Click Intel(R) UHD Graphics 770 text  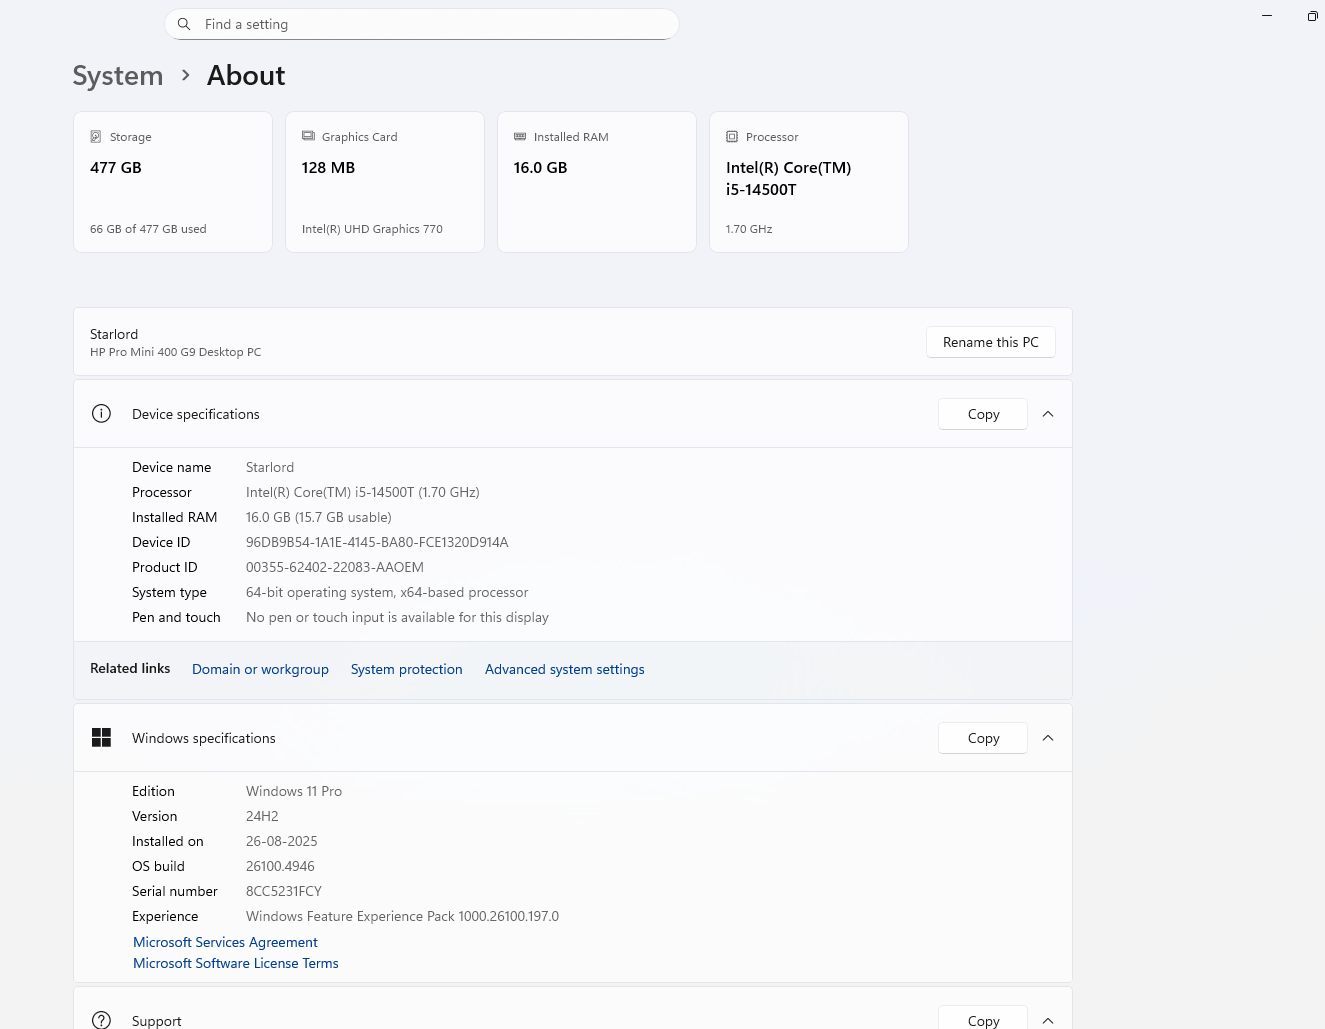pyautogui.click(x=372, y=229)
